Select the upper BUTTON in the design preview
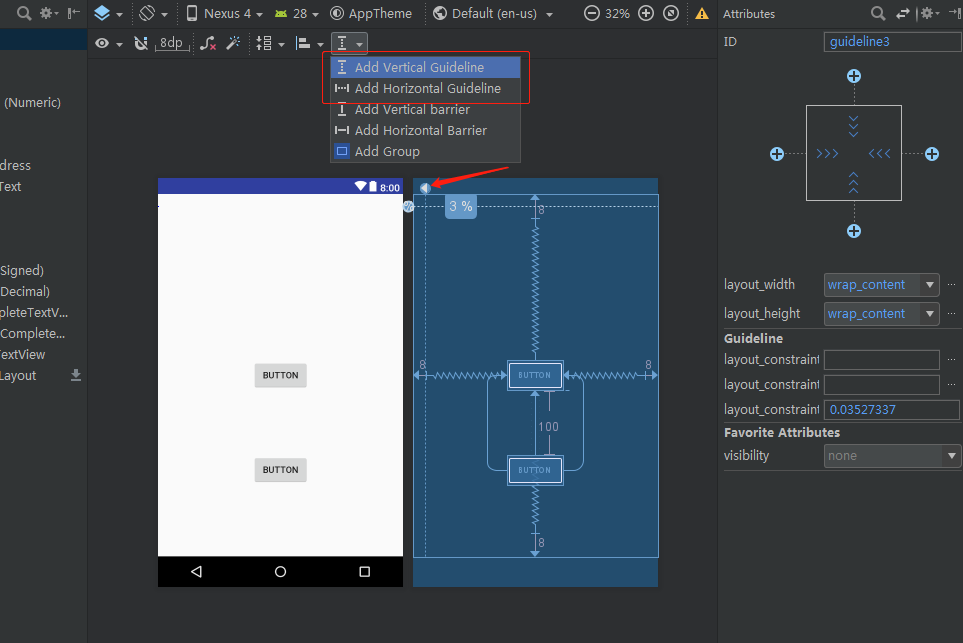Image resolution: width=963 pixels, height=643 pixels. (x=281, y=375)
